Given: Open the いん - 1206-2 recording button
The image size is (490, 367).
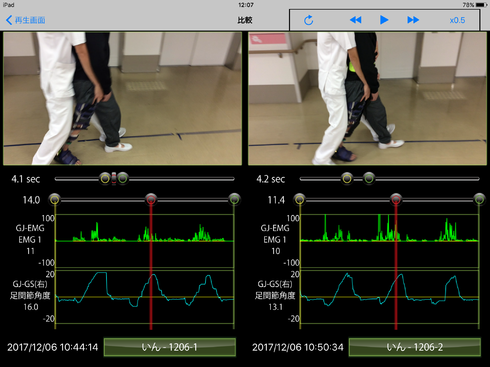Looking at the screenshot, I should click(x=415, y=347).
